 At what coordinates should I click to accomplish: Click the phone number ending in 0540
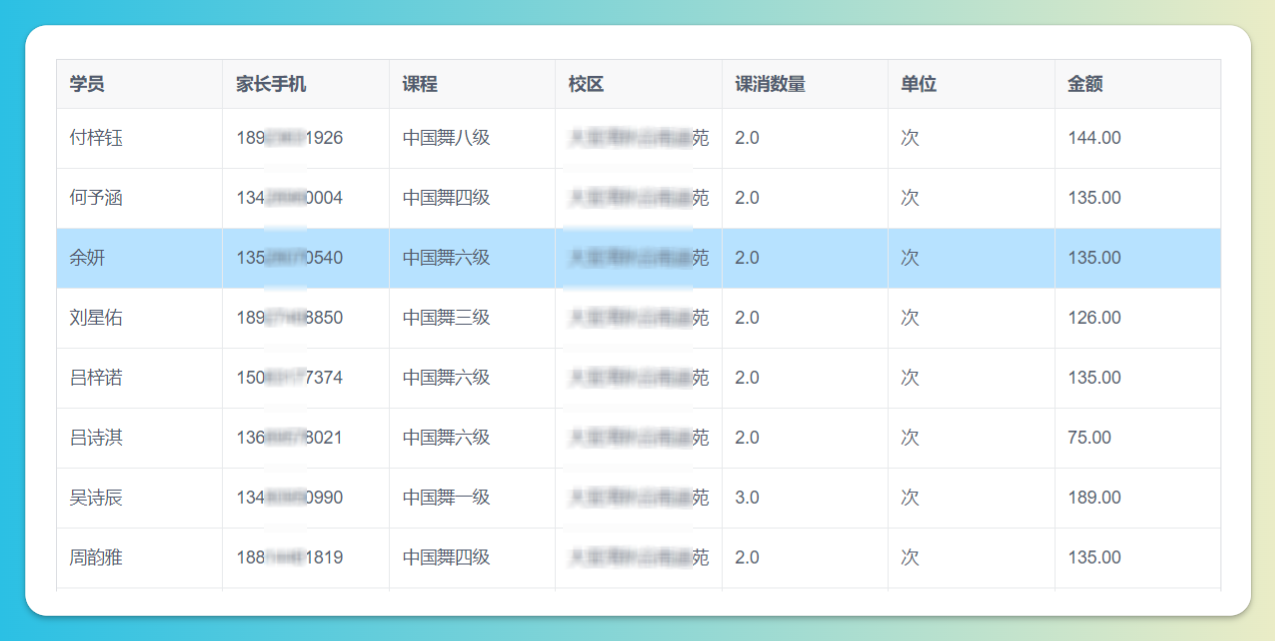(290, 258)
